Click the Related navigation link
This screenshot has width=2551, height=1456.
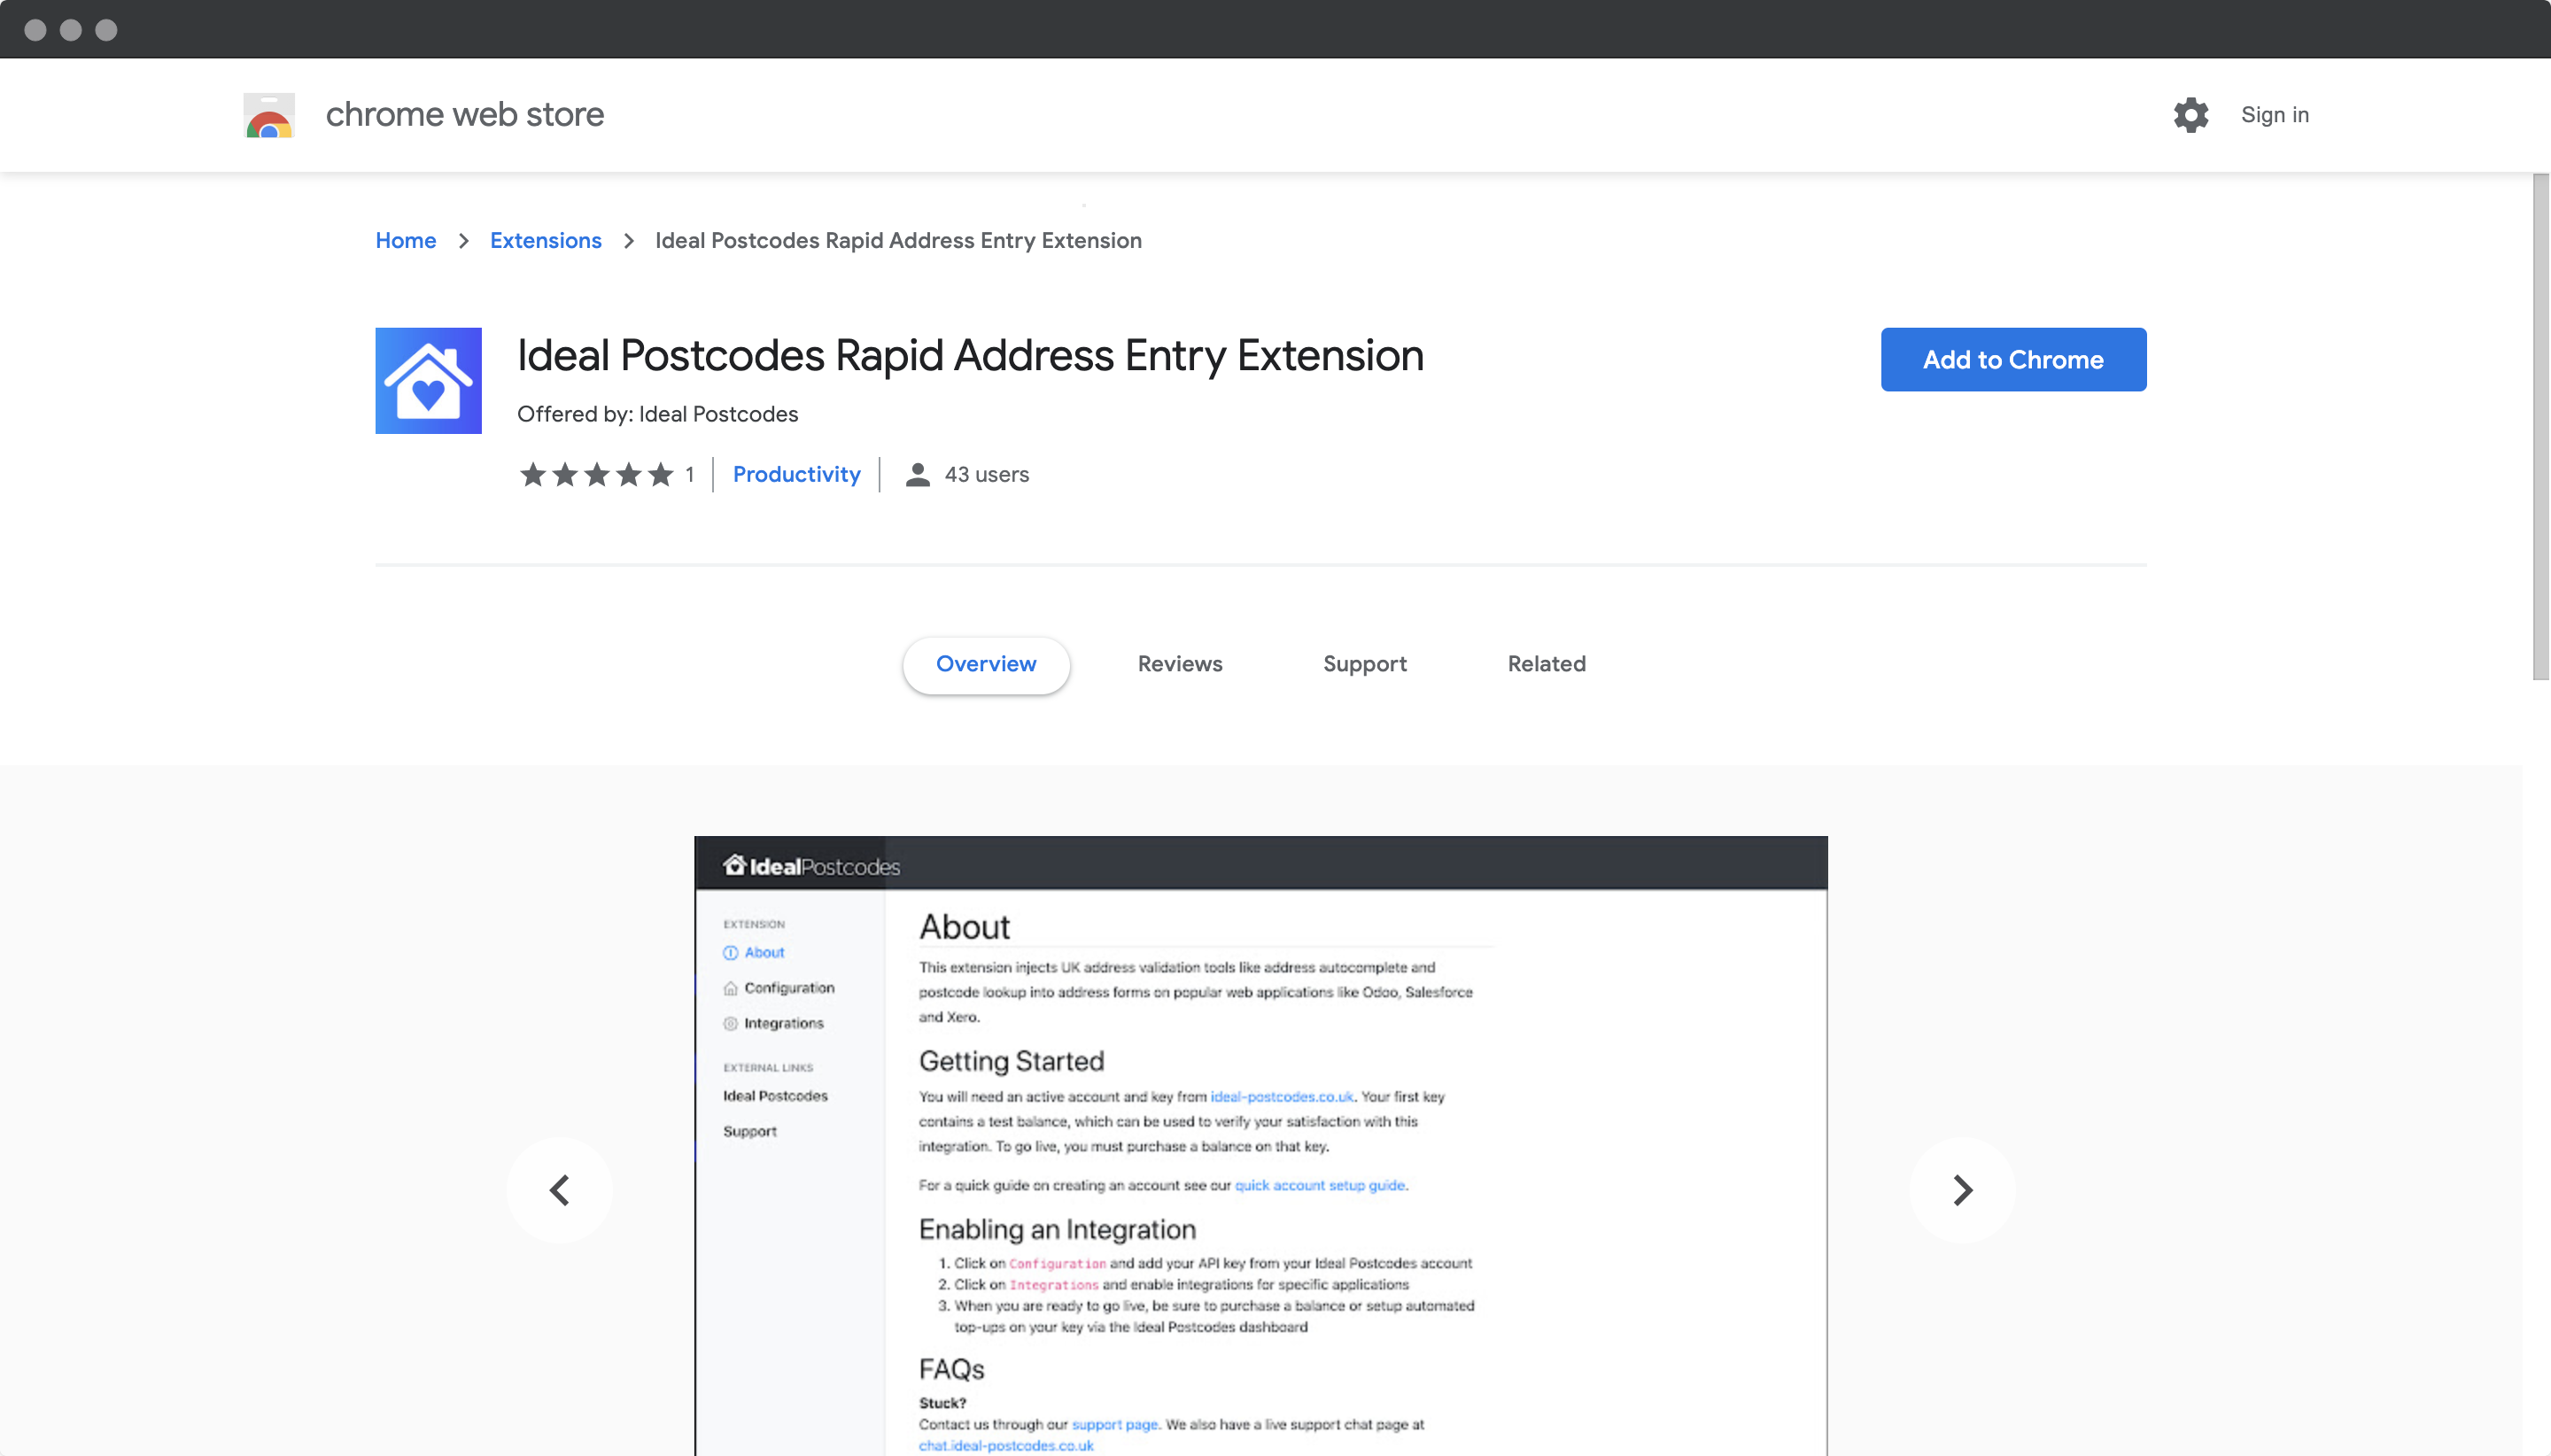pyautogui.click(x=1547, y=662)
